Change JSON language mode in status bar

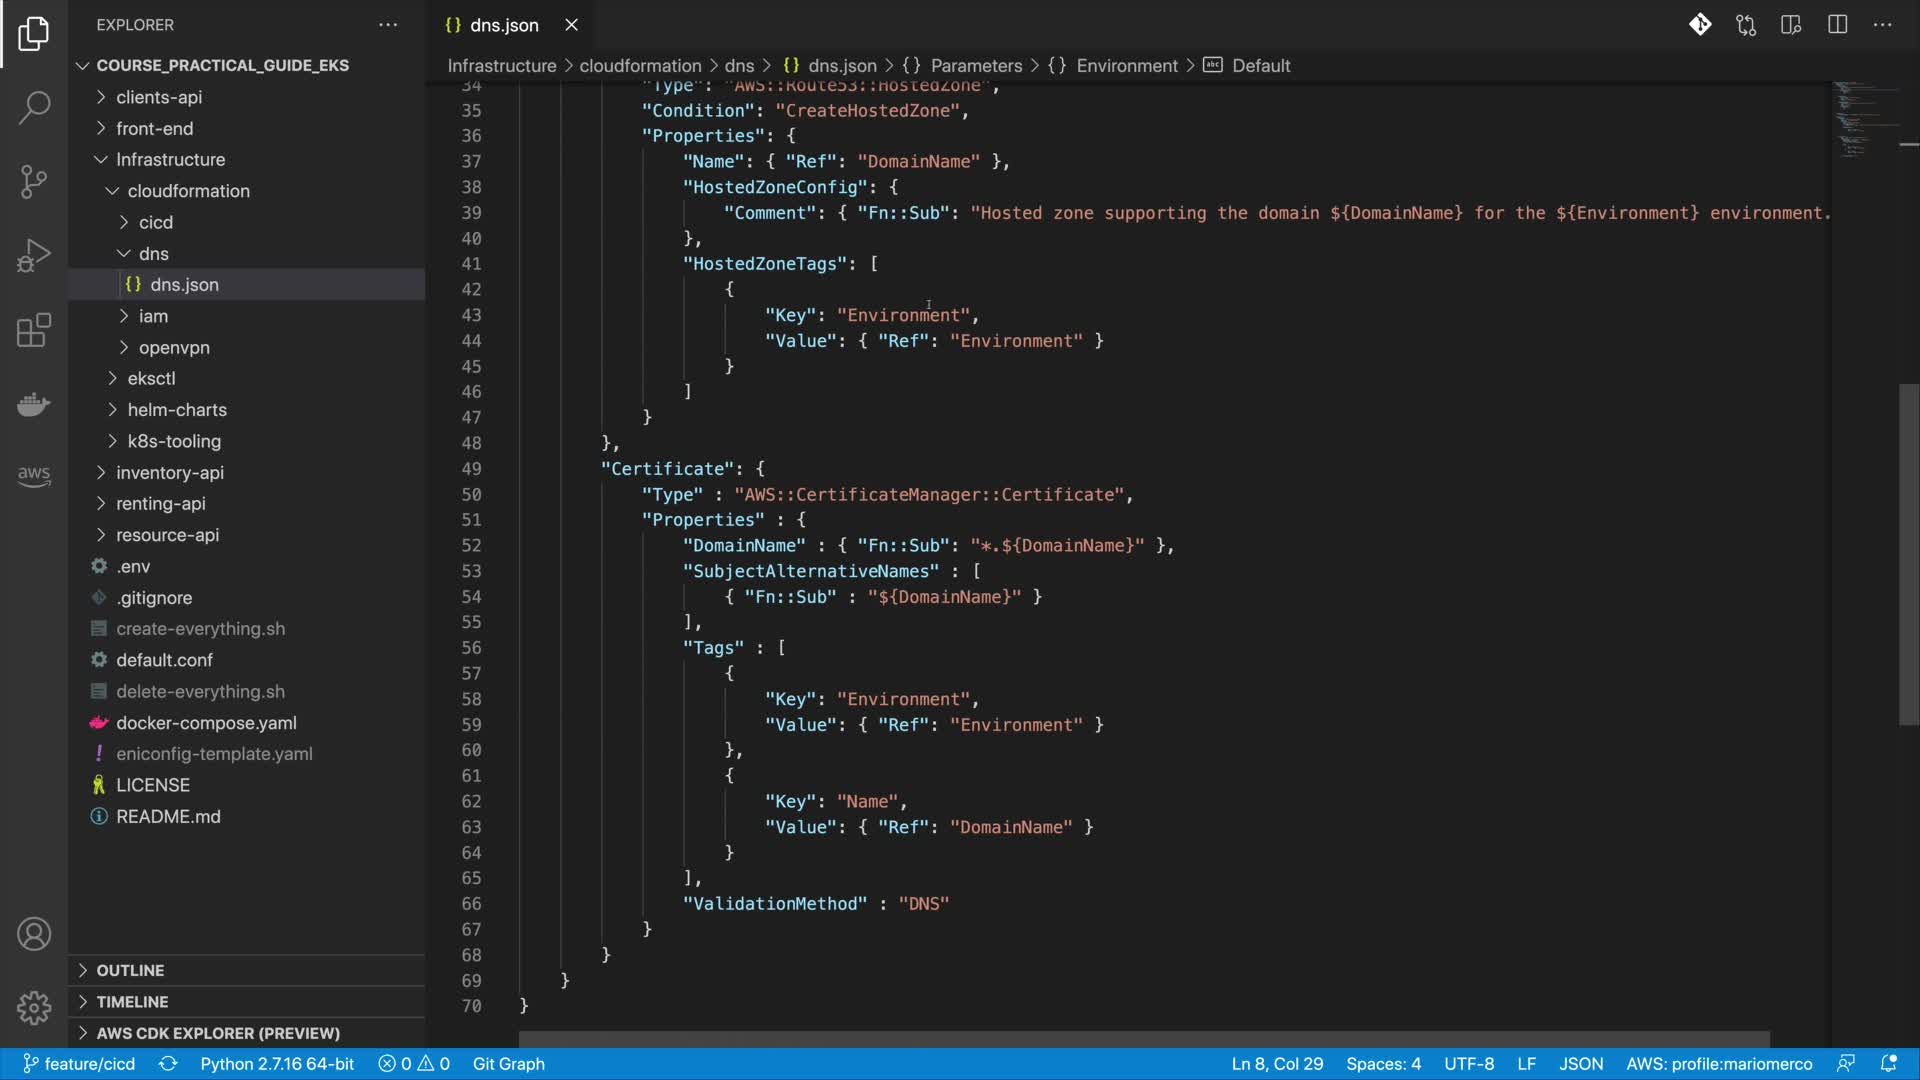pyautogui.click(x=1581, y=1064)
